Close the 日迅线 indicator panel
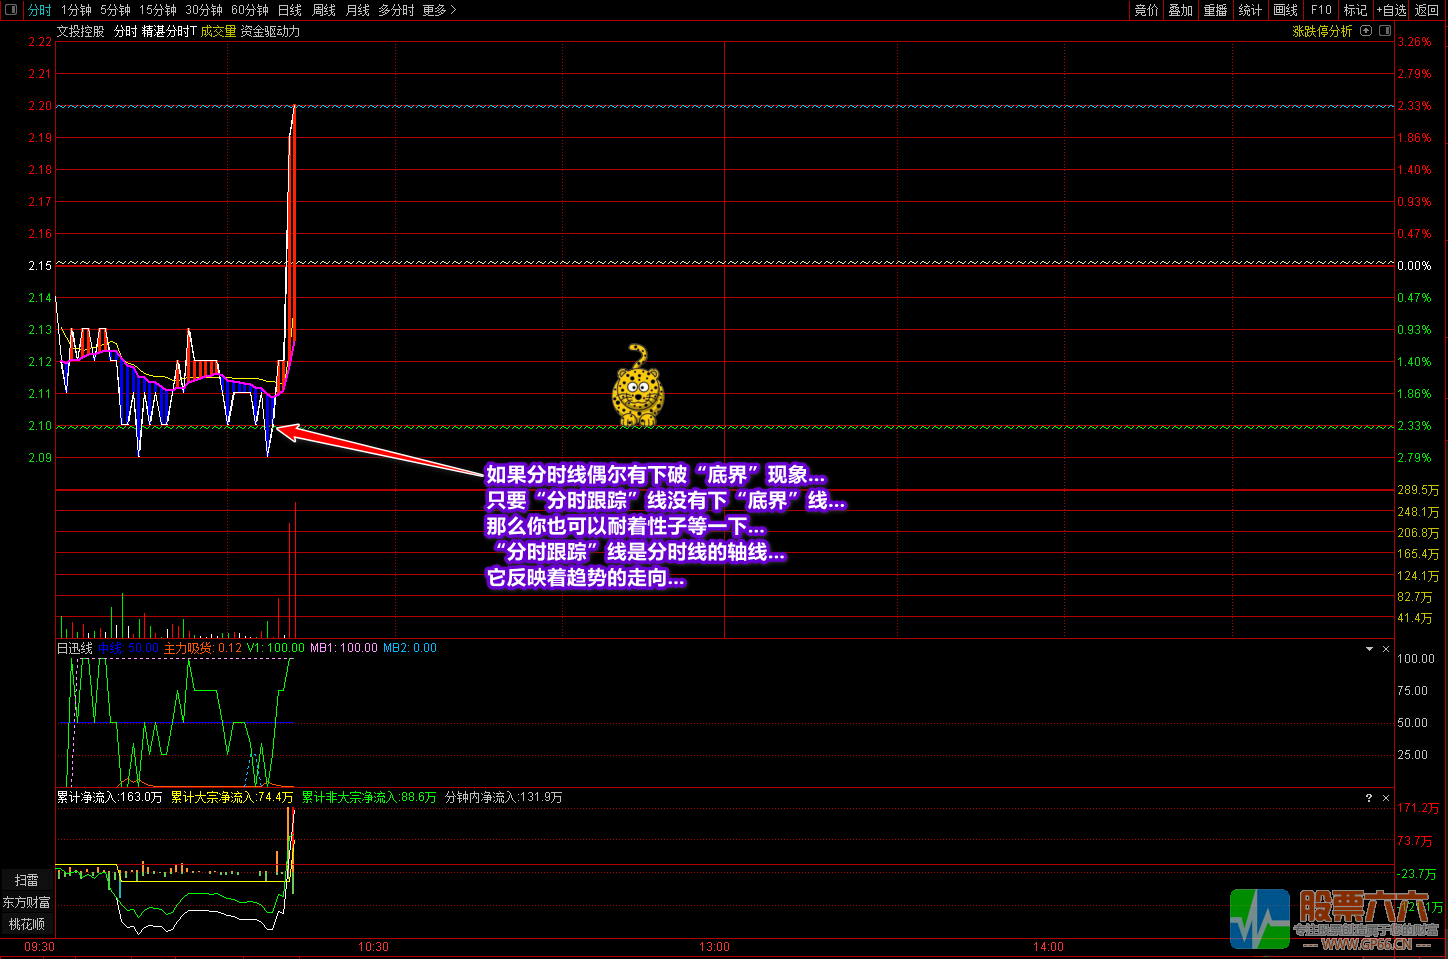The image size is (1448, 959). pos(1386,649)
